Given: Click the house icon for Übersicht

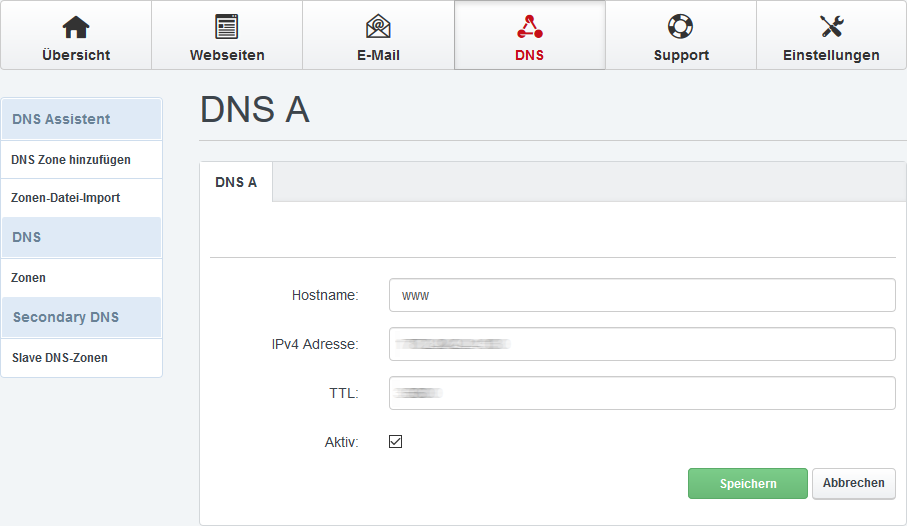Looking at the screenshot, I should click(x=76, y=27).
